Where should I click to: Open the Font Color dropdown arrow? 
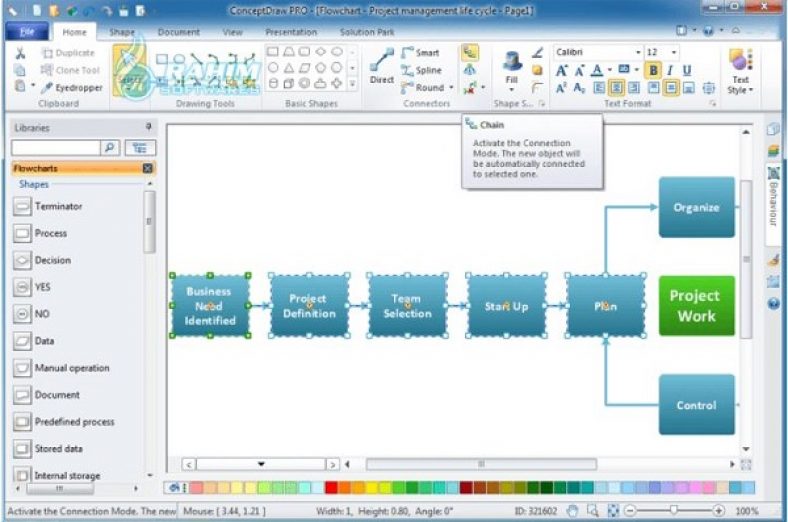pos(610,70)
